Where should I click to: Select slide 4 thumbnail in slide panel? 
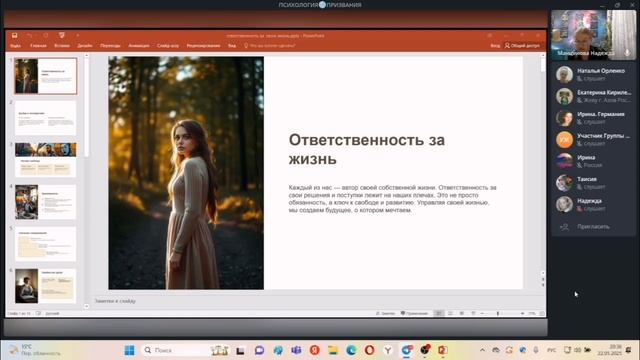[x=46, y=202]
